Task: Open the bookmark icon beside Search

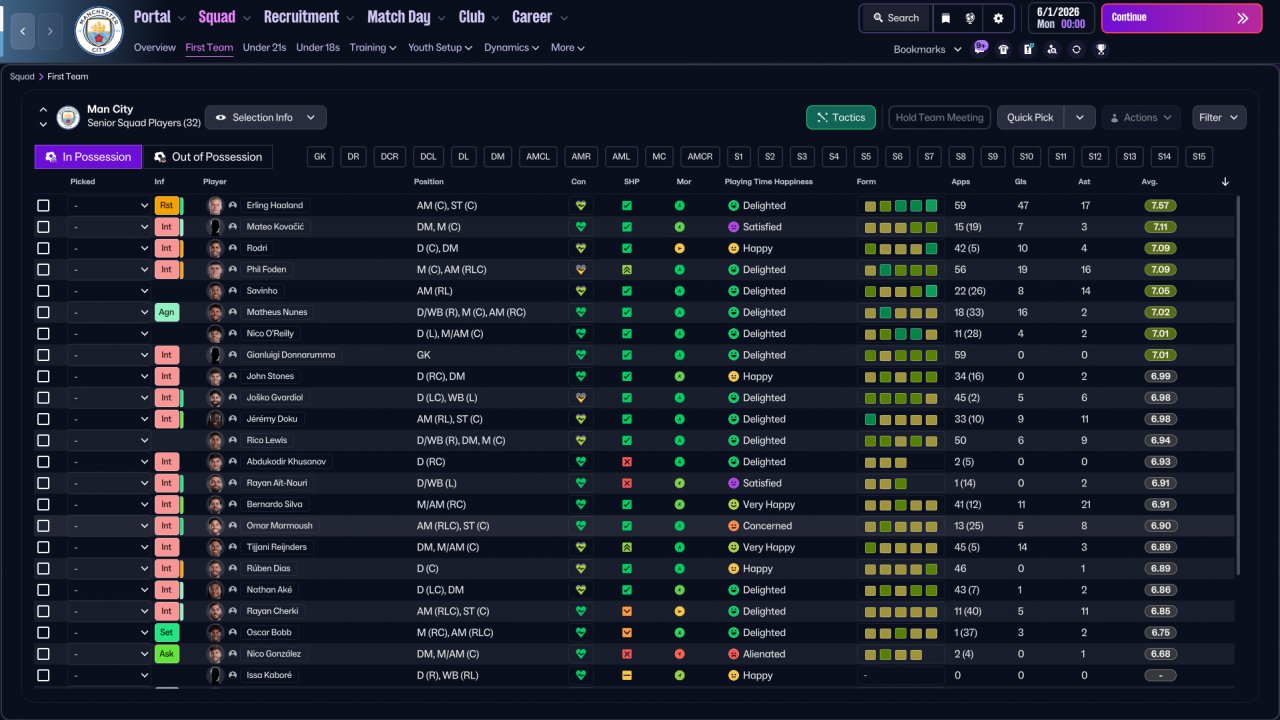Action: click(945, 18)
